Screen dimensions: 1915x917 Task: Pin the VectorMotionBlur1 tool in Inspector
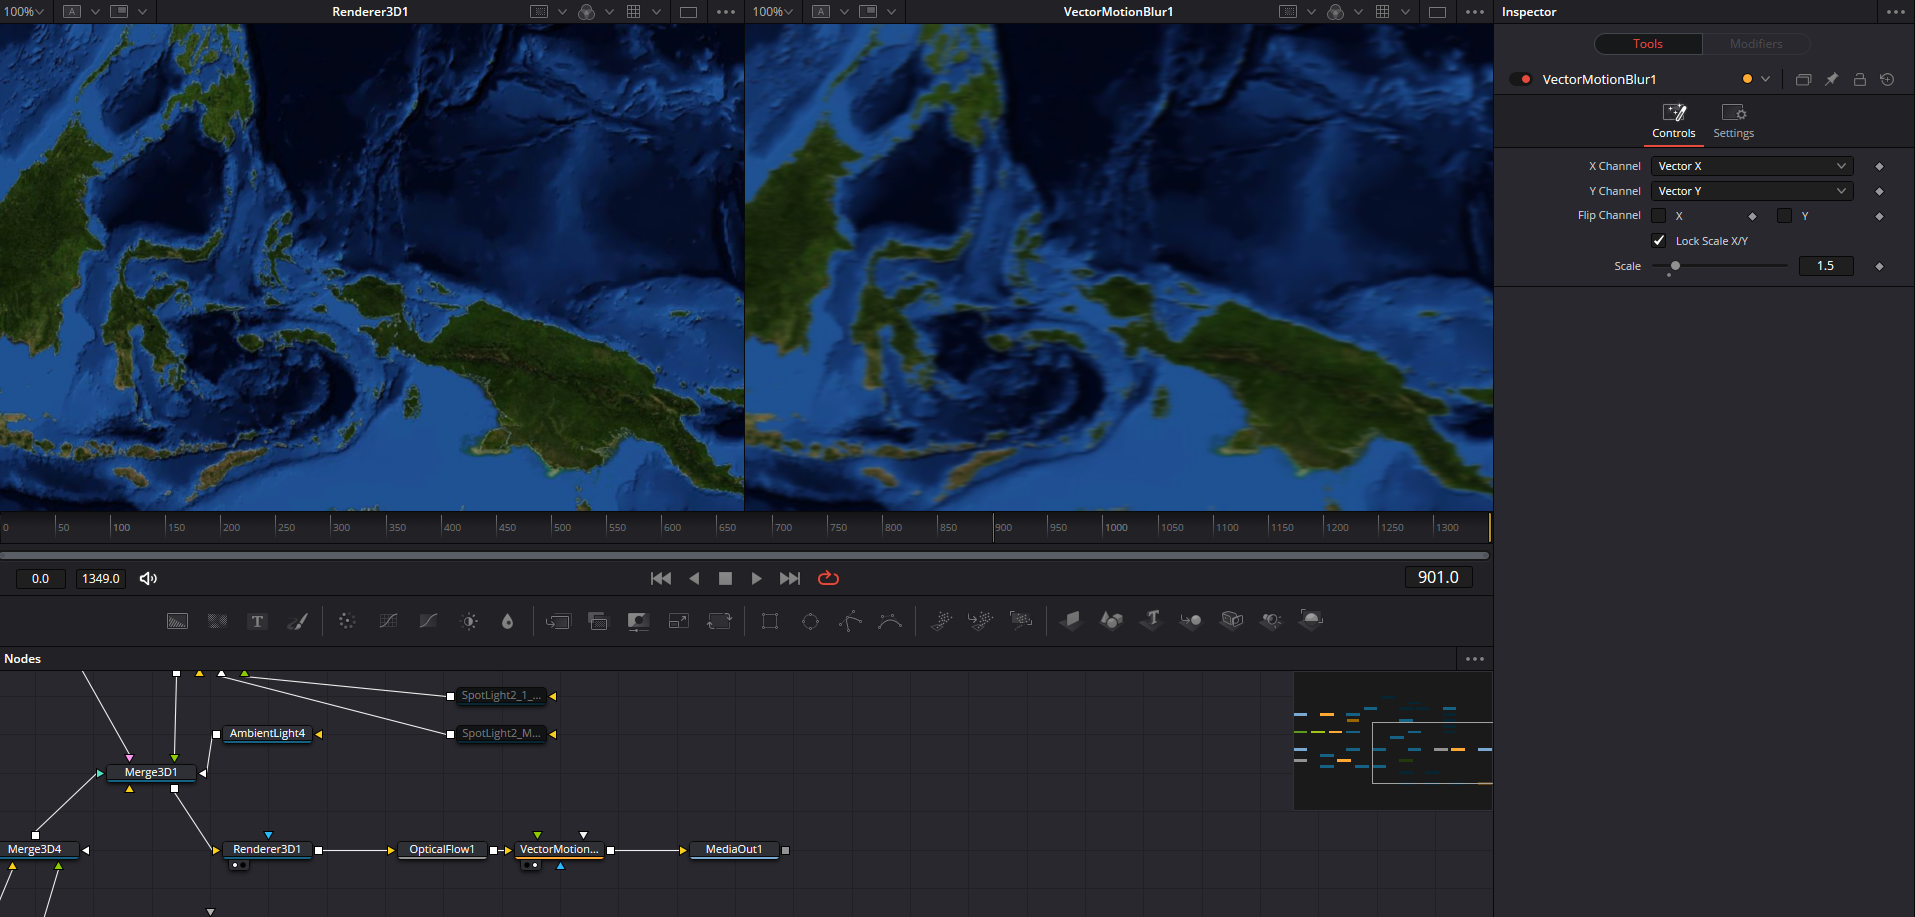point(1831,79)
